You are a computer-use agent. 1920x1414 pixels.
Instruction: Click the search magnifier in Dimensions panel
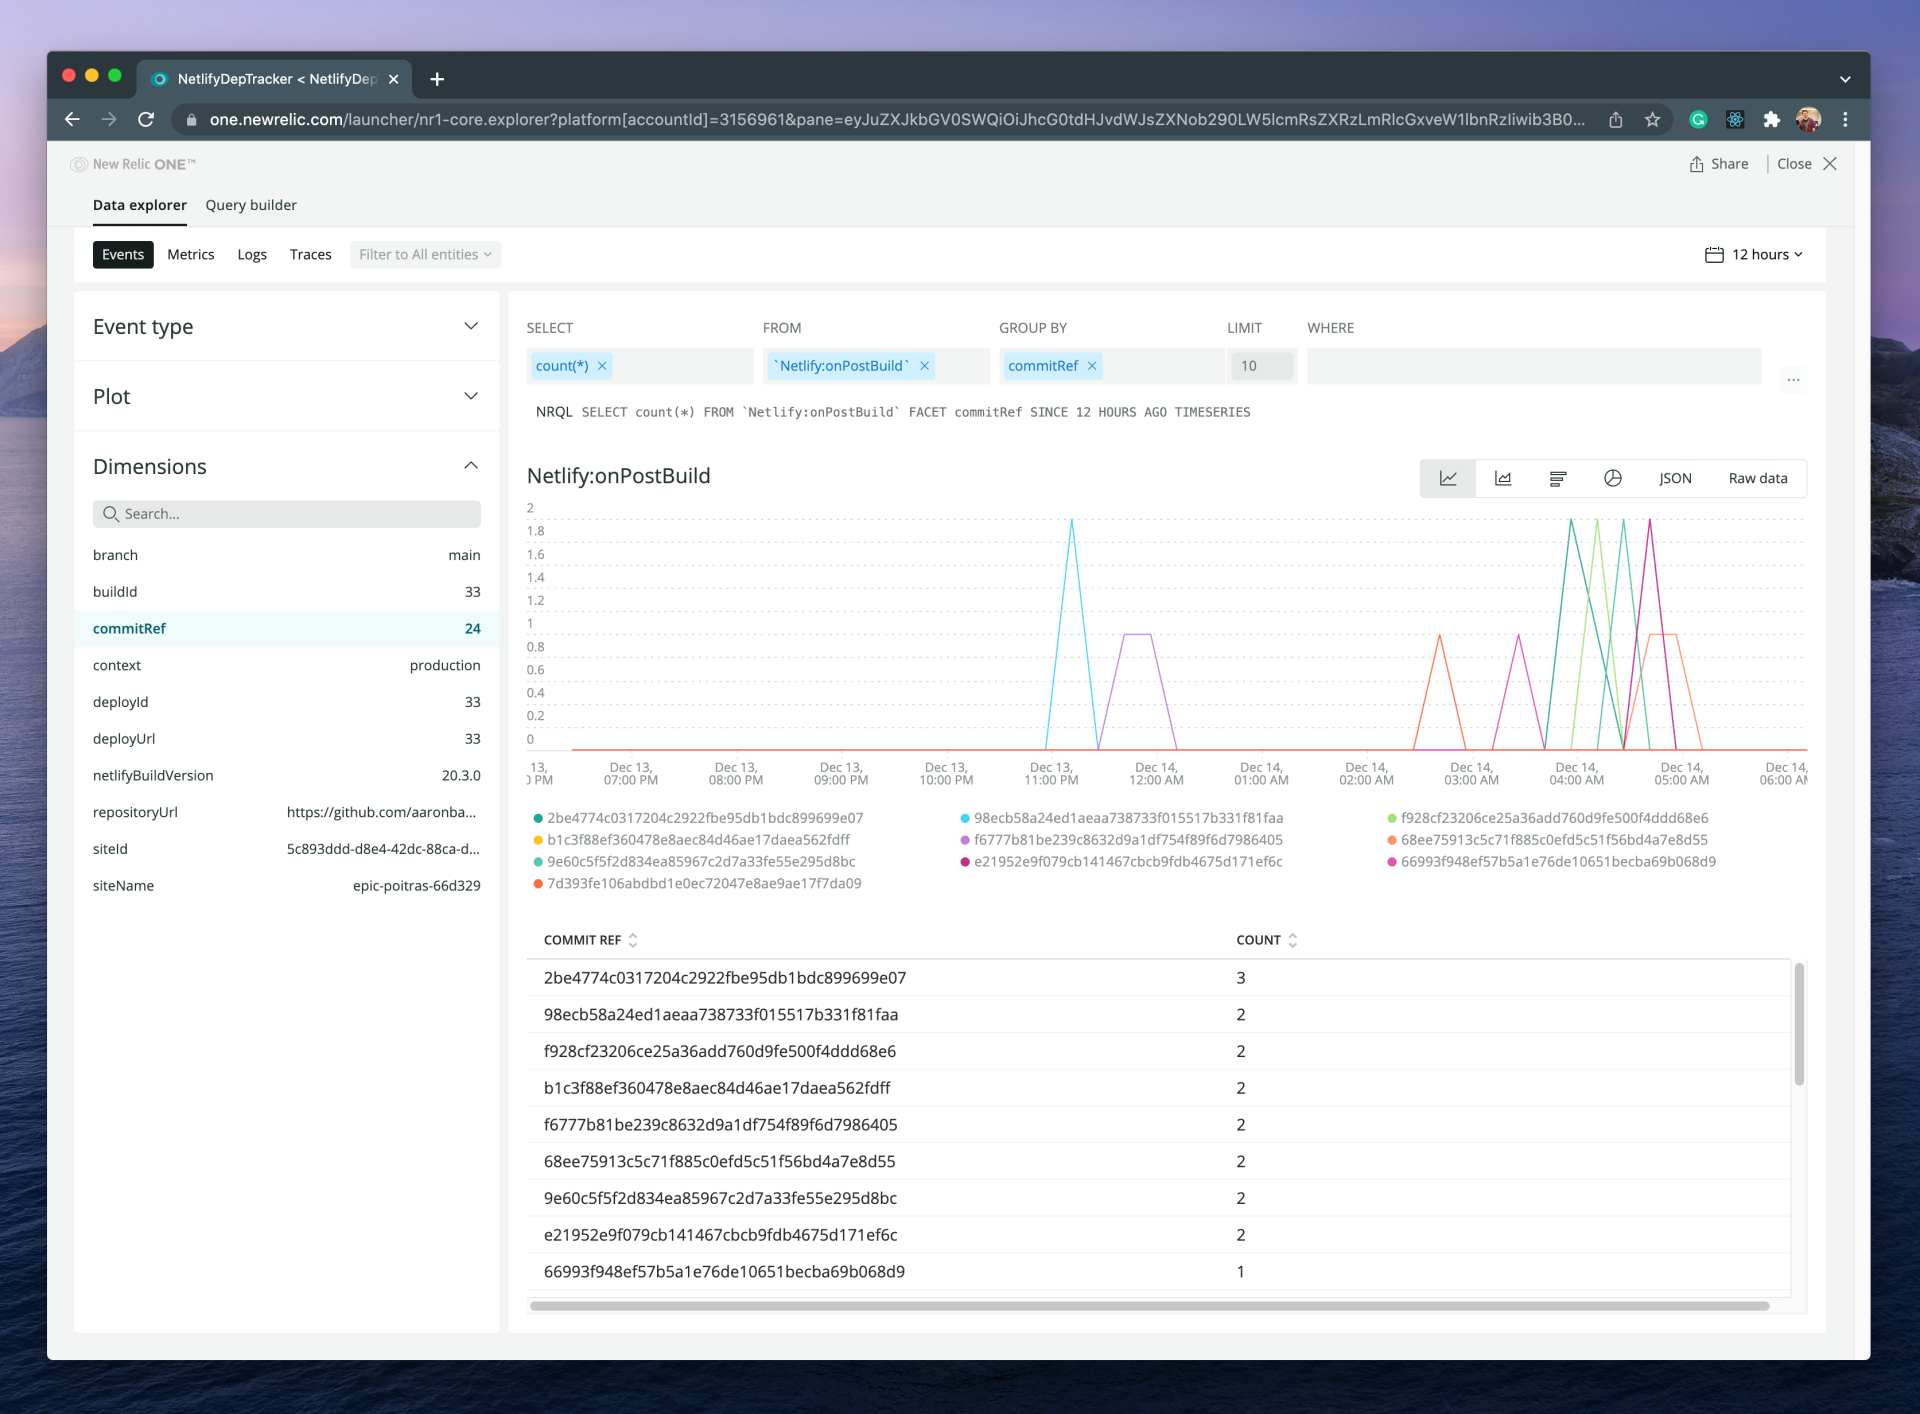pyautogui.click(x=110, y=513)
